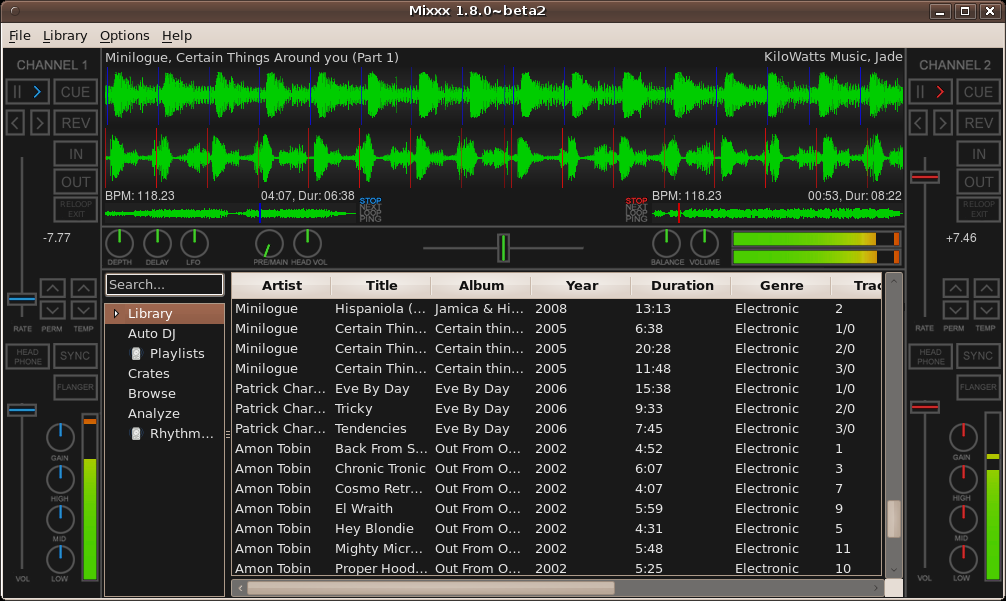Click Channel 2 PERM rate up arrow
This screenshot has width=1006, height=601.
click(x=955, y=289)
